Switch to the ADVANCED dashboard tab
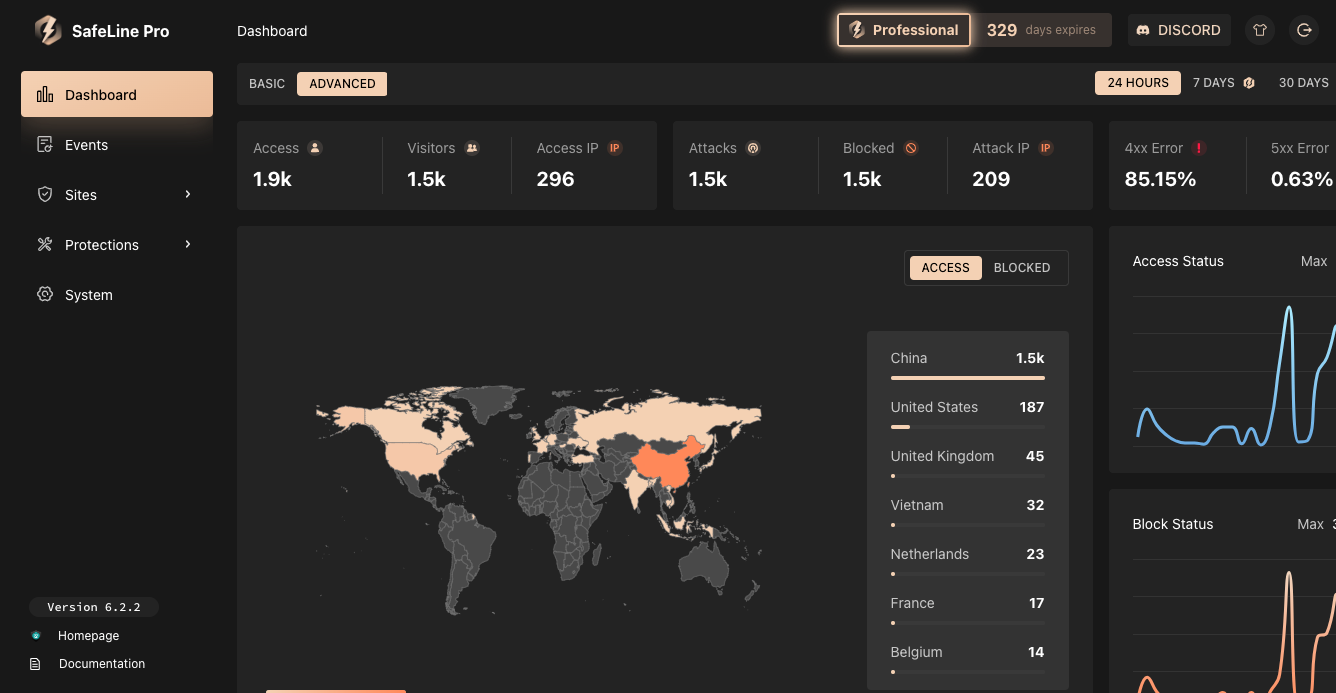 click(x=342, y=84)
